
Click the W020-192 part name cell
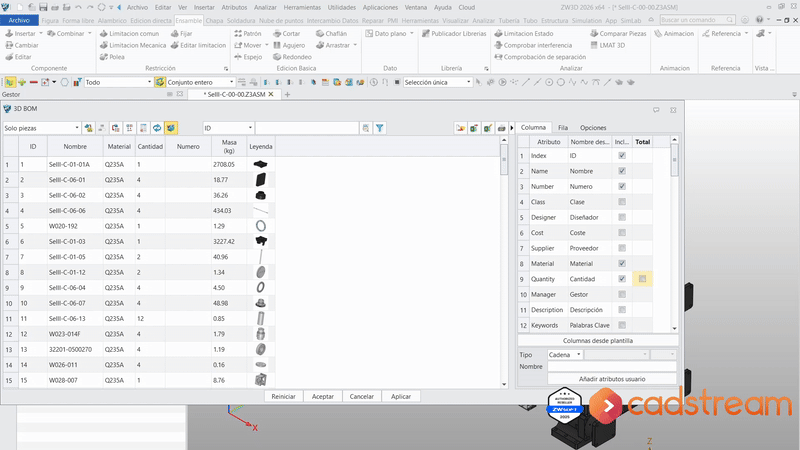(75, 226)
